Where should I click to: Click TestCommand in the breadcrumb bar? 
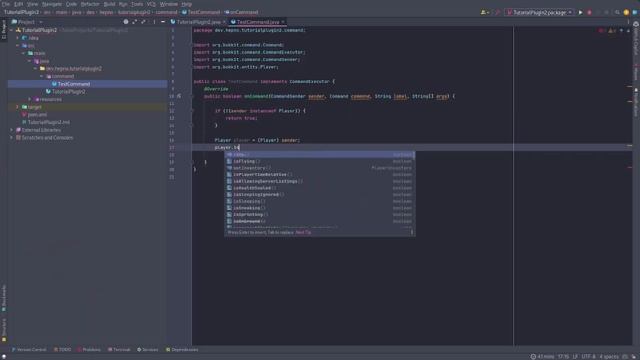click(201, 12)
